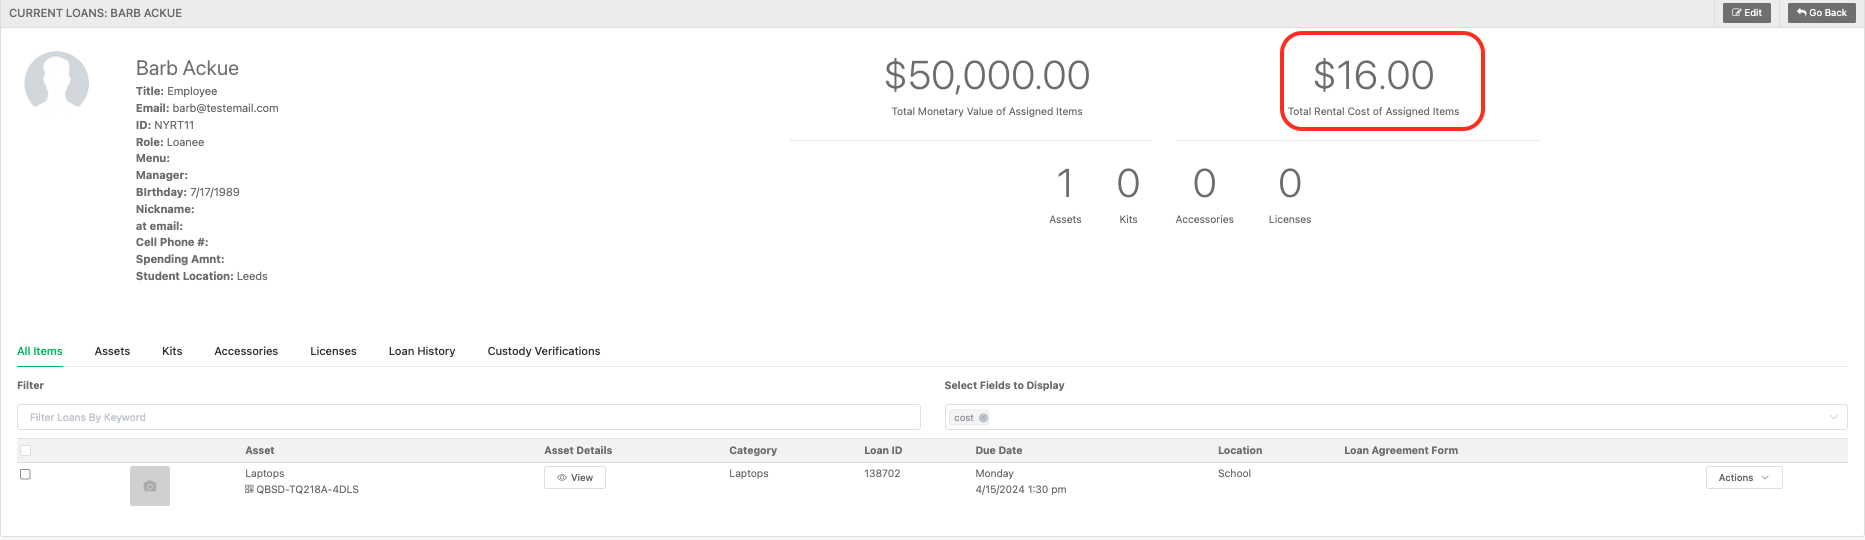Click the pencil icon on Edit button

(x=1737, y=13)
